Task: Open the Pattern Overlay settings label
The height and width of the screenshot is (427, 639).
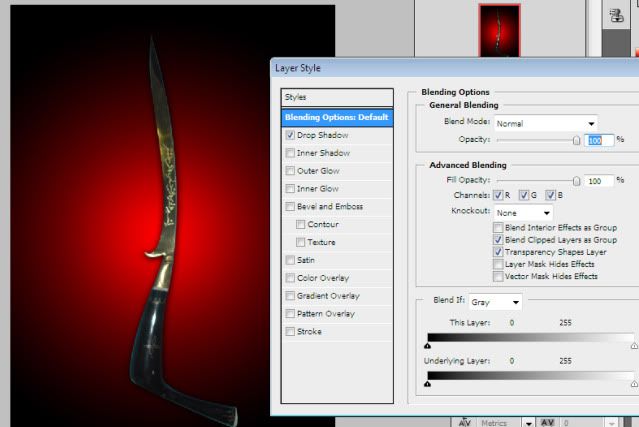Action: [x=326, y=314]
